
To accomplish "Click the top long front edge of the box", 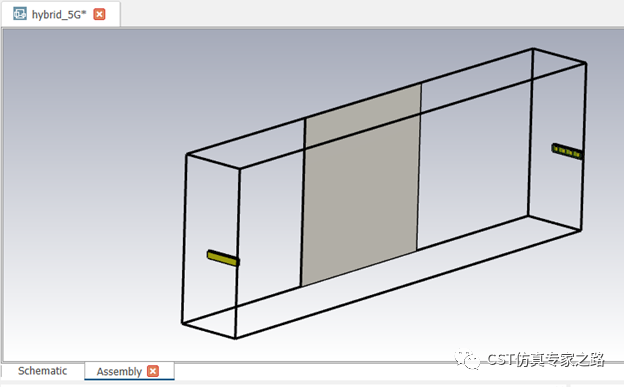I will (413, 115).
